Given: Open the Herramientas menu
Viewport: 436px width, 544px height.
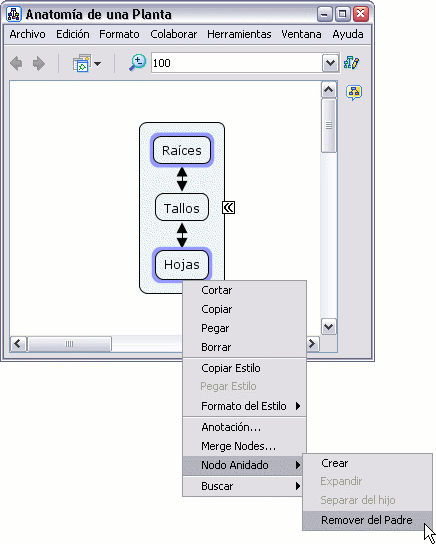Looking at the screenshot, I should coord(239,34).
